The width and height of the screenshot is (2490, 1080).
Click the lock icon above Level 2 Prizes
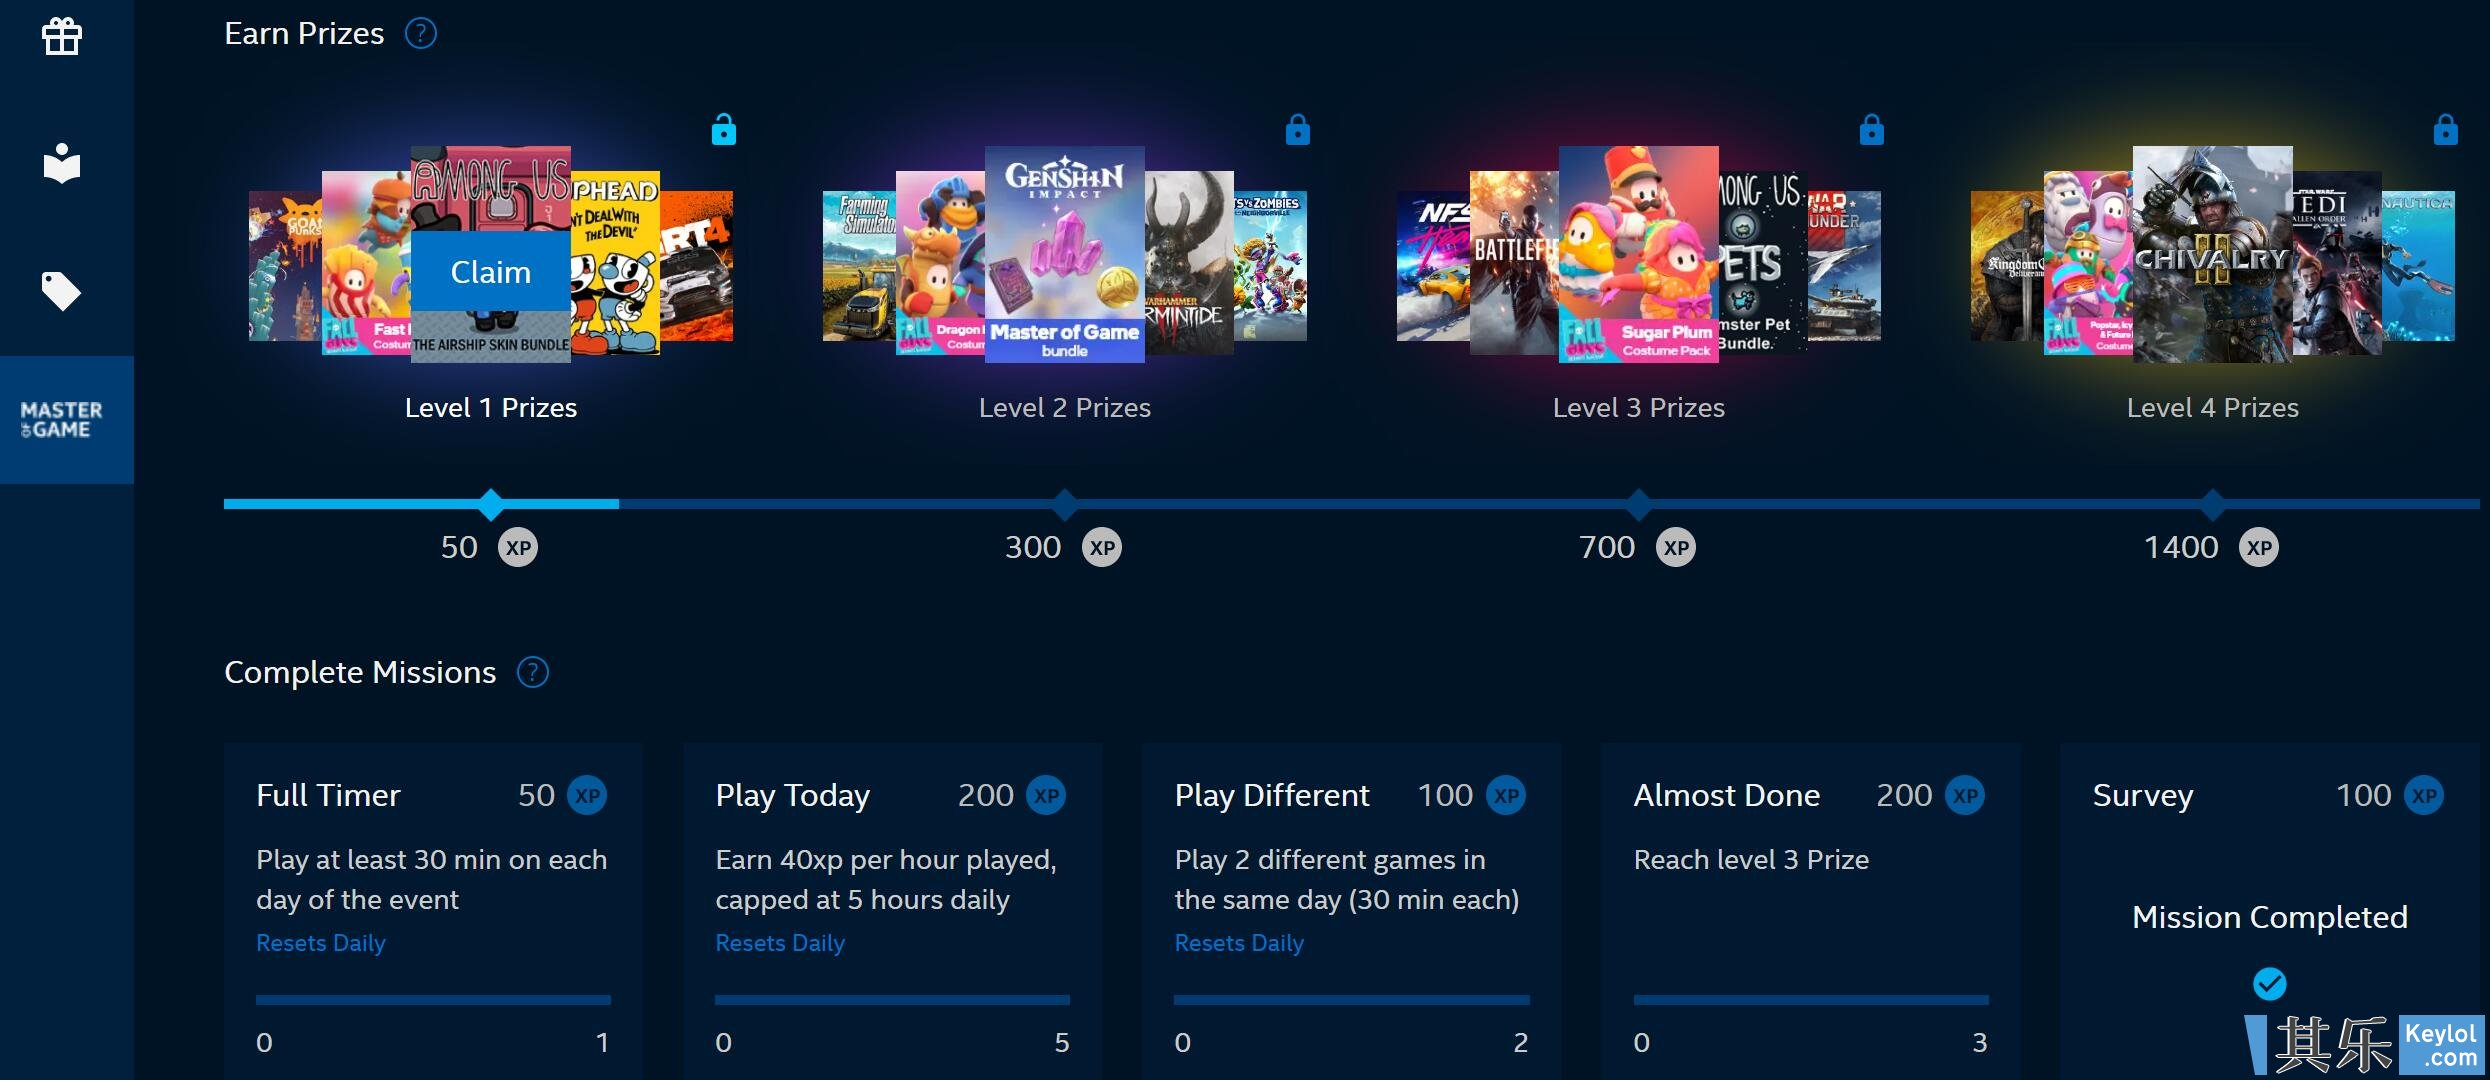coord(1297,130)
